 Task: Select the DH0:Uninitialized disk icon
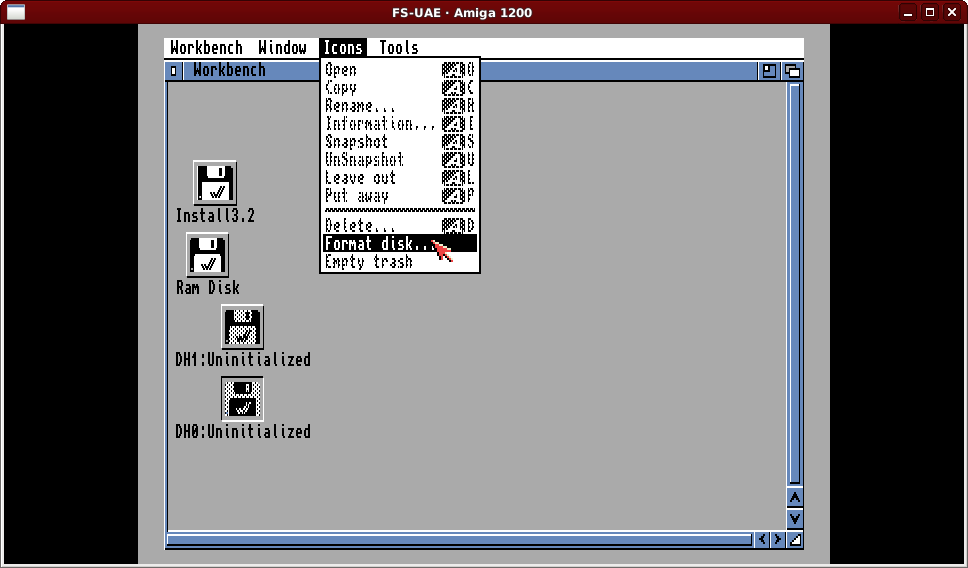[243, 398]
